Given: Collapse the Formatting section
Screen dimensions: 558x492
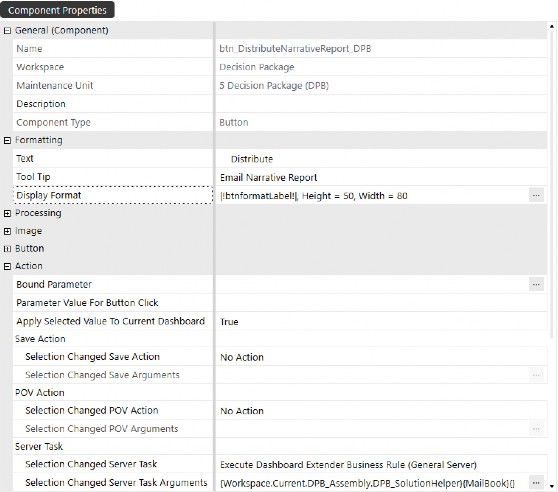Looking at the screenshot, I should (7, 141).
